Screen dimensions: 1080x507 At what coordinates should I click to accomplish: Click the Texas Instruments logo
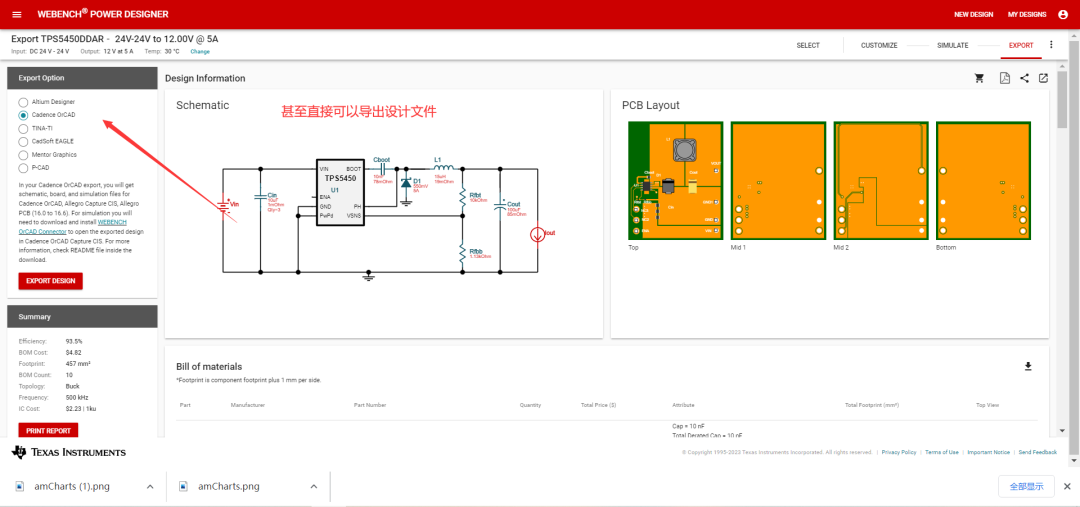pyautogui.click(x=69, y=453)
